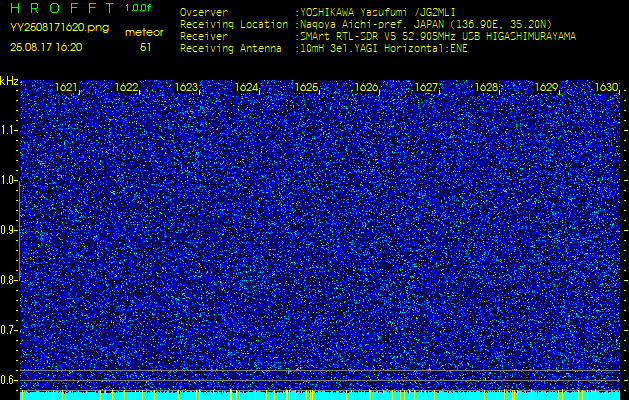Click the 1623 time marker

tap(187, 87)
